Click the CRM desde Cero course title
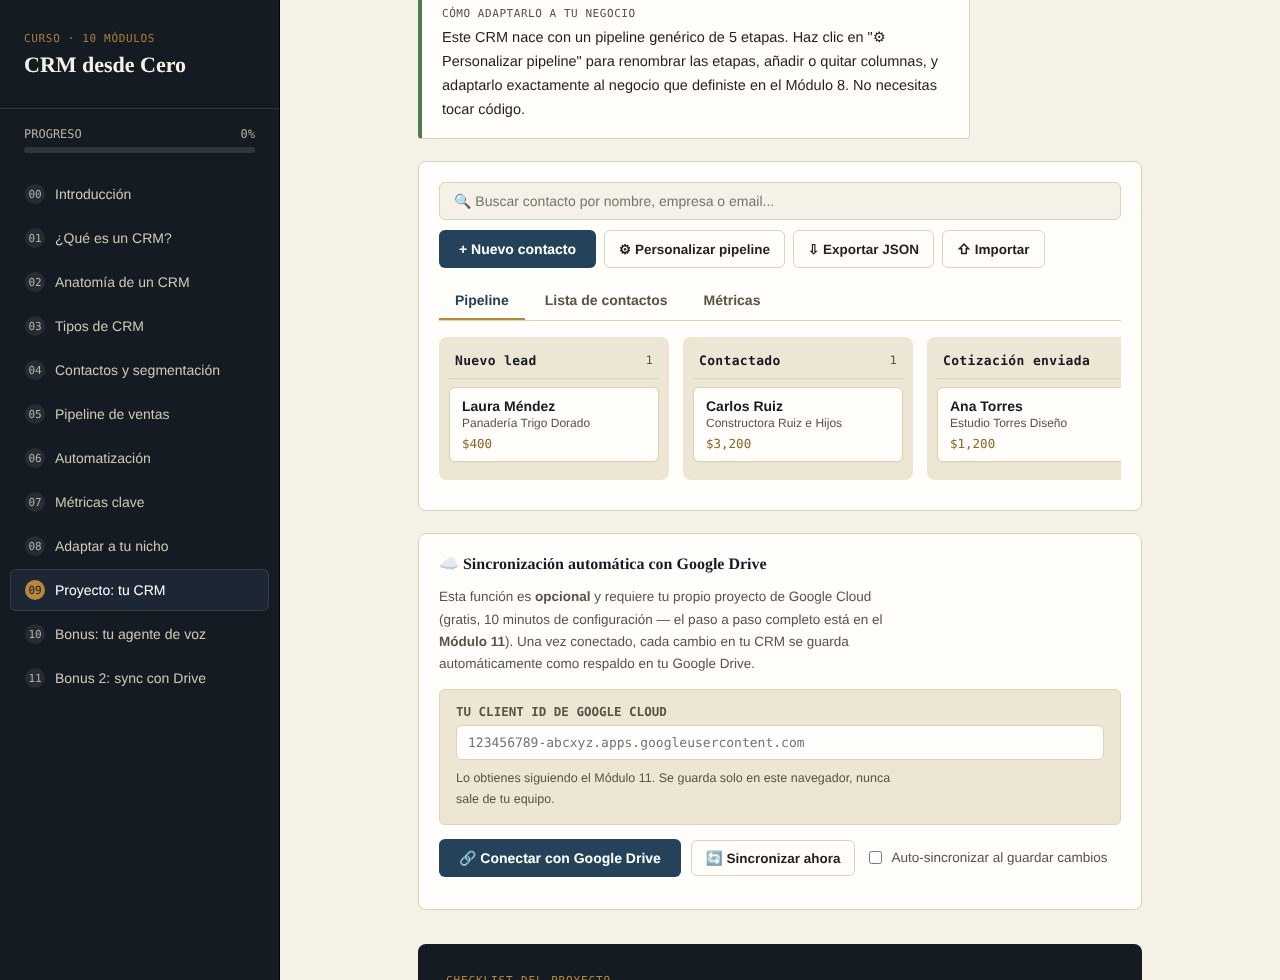The image size is (1280, 980). pyautogui.click(x=105, y=65)
